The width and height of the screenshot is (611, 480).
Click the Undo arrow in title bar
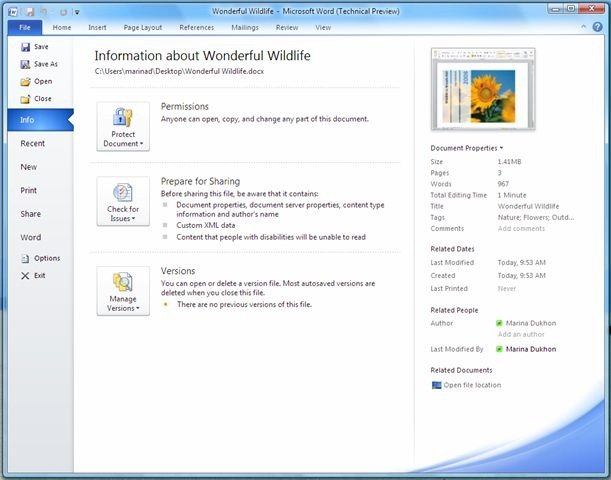[45, 12]
